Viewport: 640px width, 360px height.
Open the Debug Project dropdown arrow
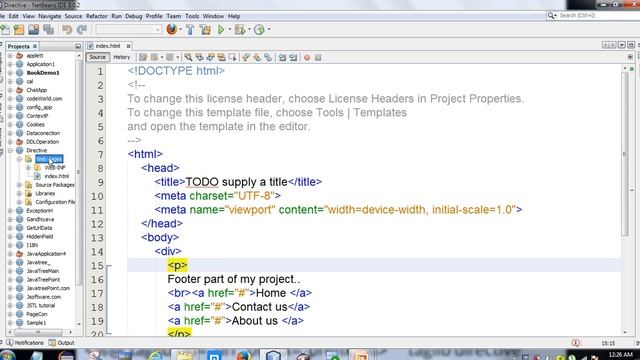pyautogui.click(x=249, y=29)
